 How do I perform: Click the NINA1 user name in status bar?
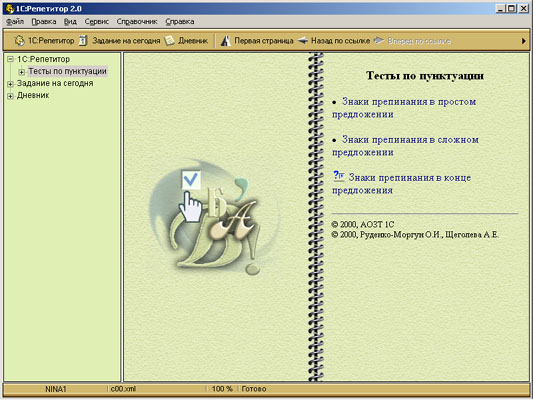[56, 389]
